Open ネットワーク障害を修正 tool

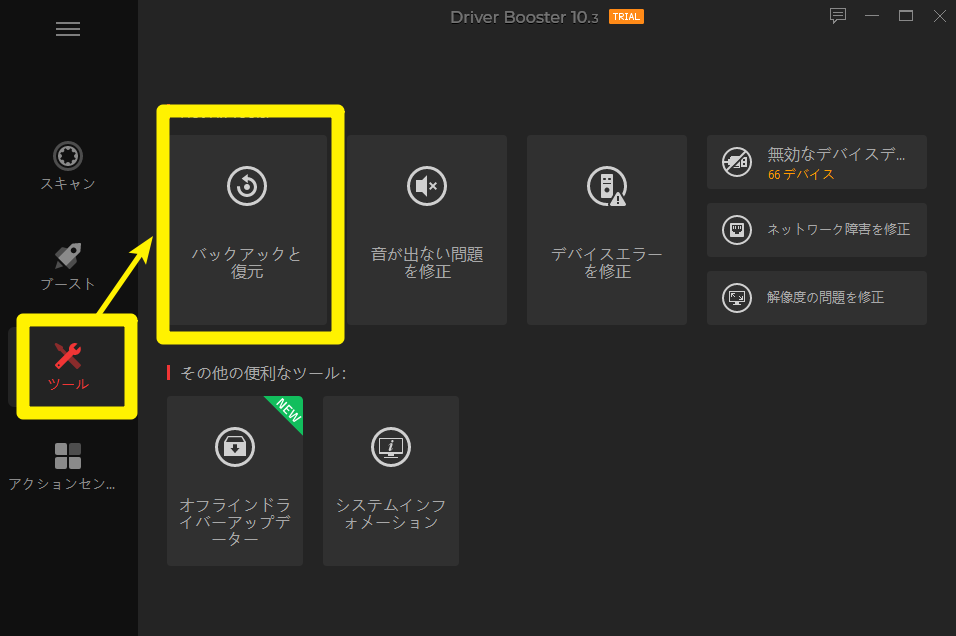pos(816,230)
